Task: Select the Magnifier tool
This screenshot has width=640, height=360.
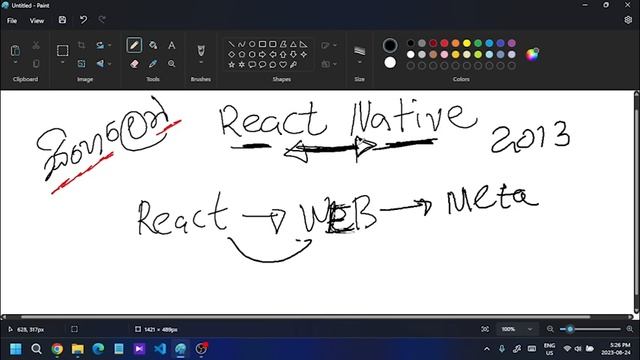Action: pyautogui.click(x=172, y=64)
